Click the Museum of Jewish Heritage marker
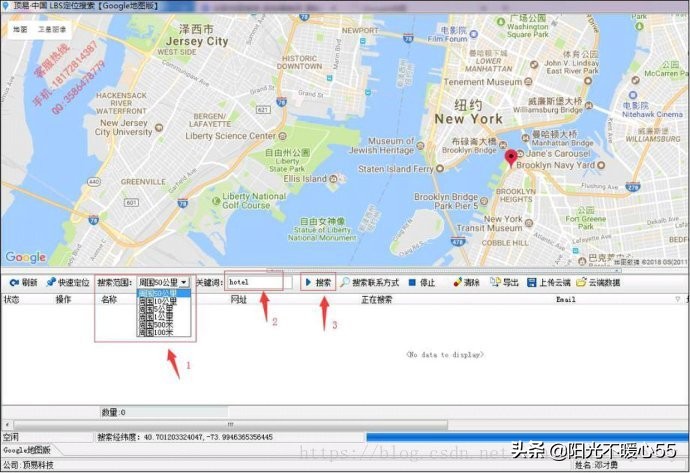The height and width of the screenshot is (473, 690). click(420, 145)
